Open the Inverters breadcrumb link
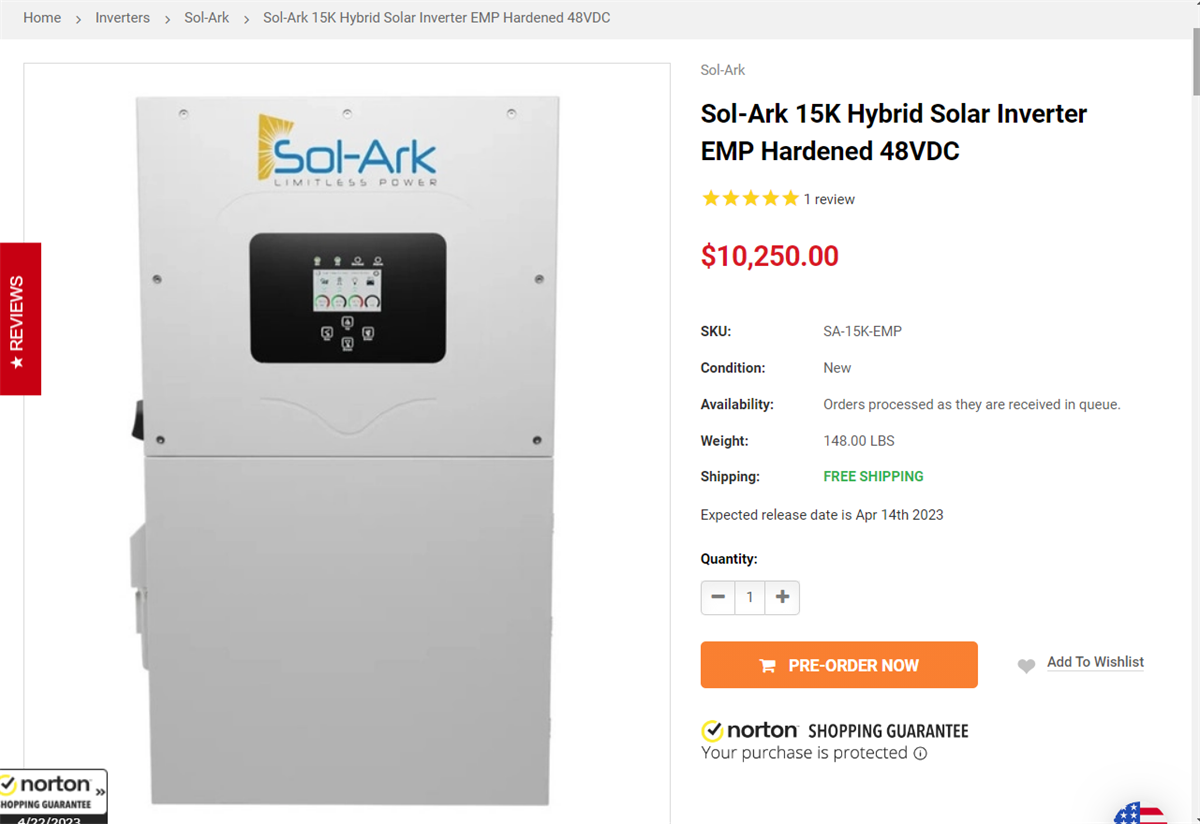Image resolution: width=1200 pixels, height=824 pixels. point(122,17)
